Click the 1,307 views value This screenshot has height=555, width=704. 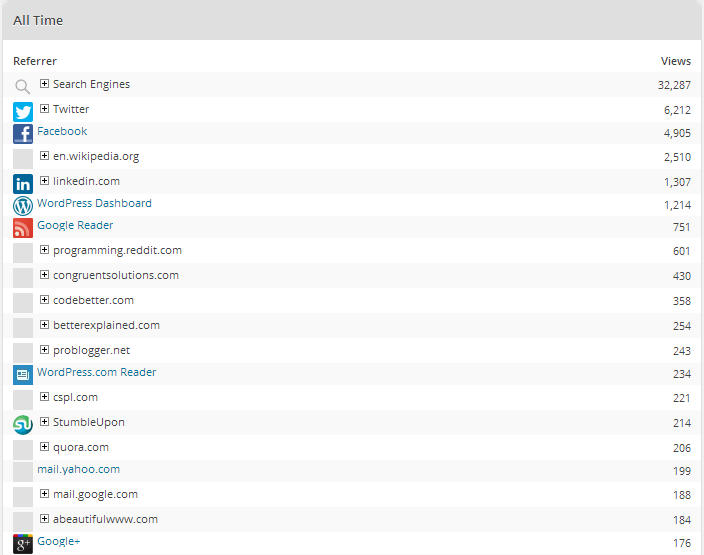pos(677,182)
